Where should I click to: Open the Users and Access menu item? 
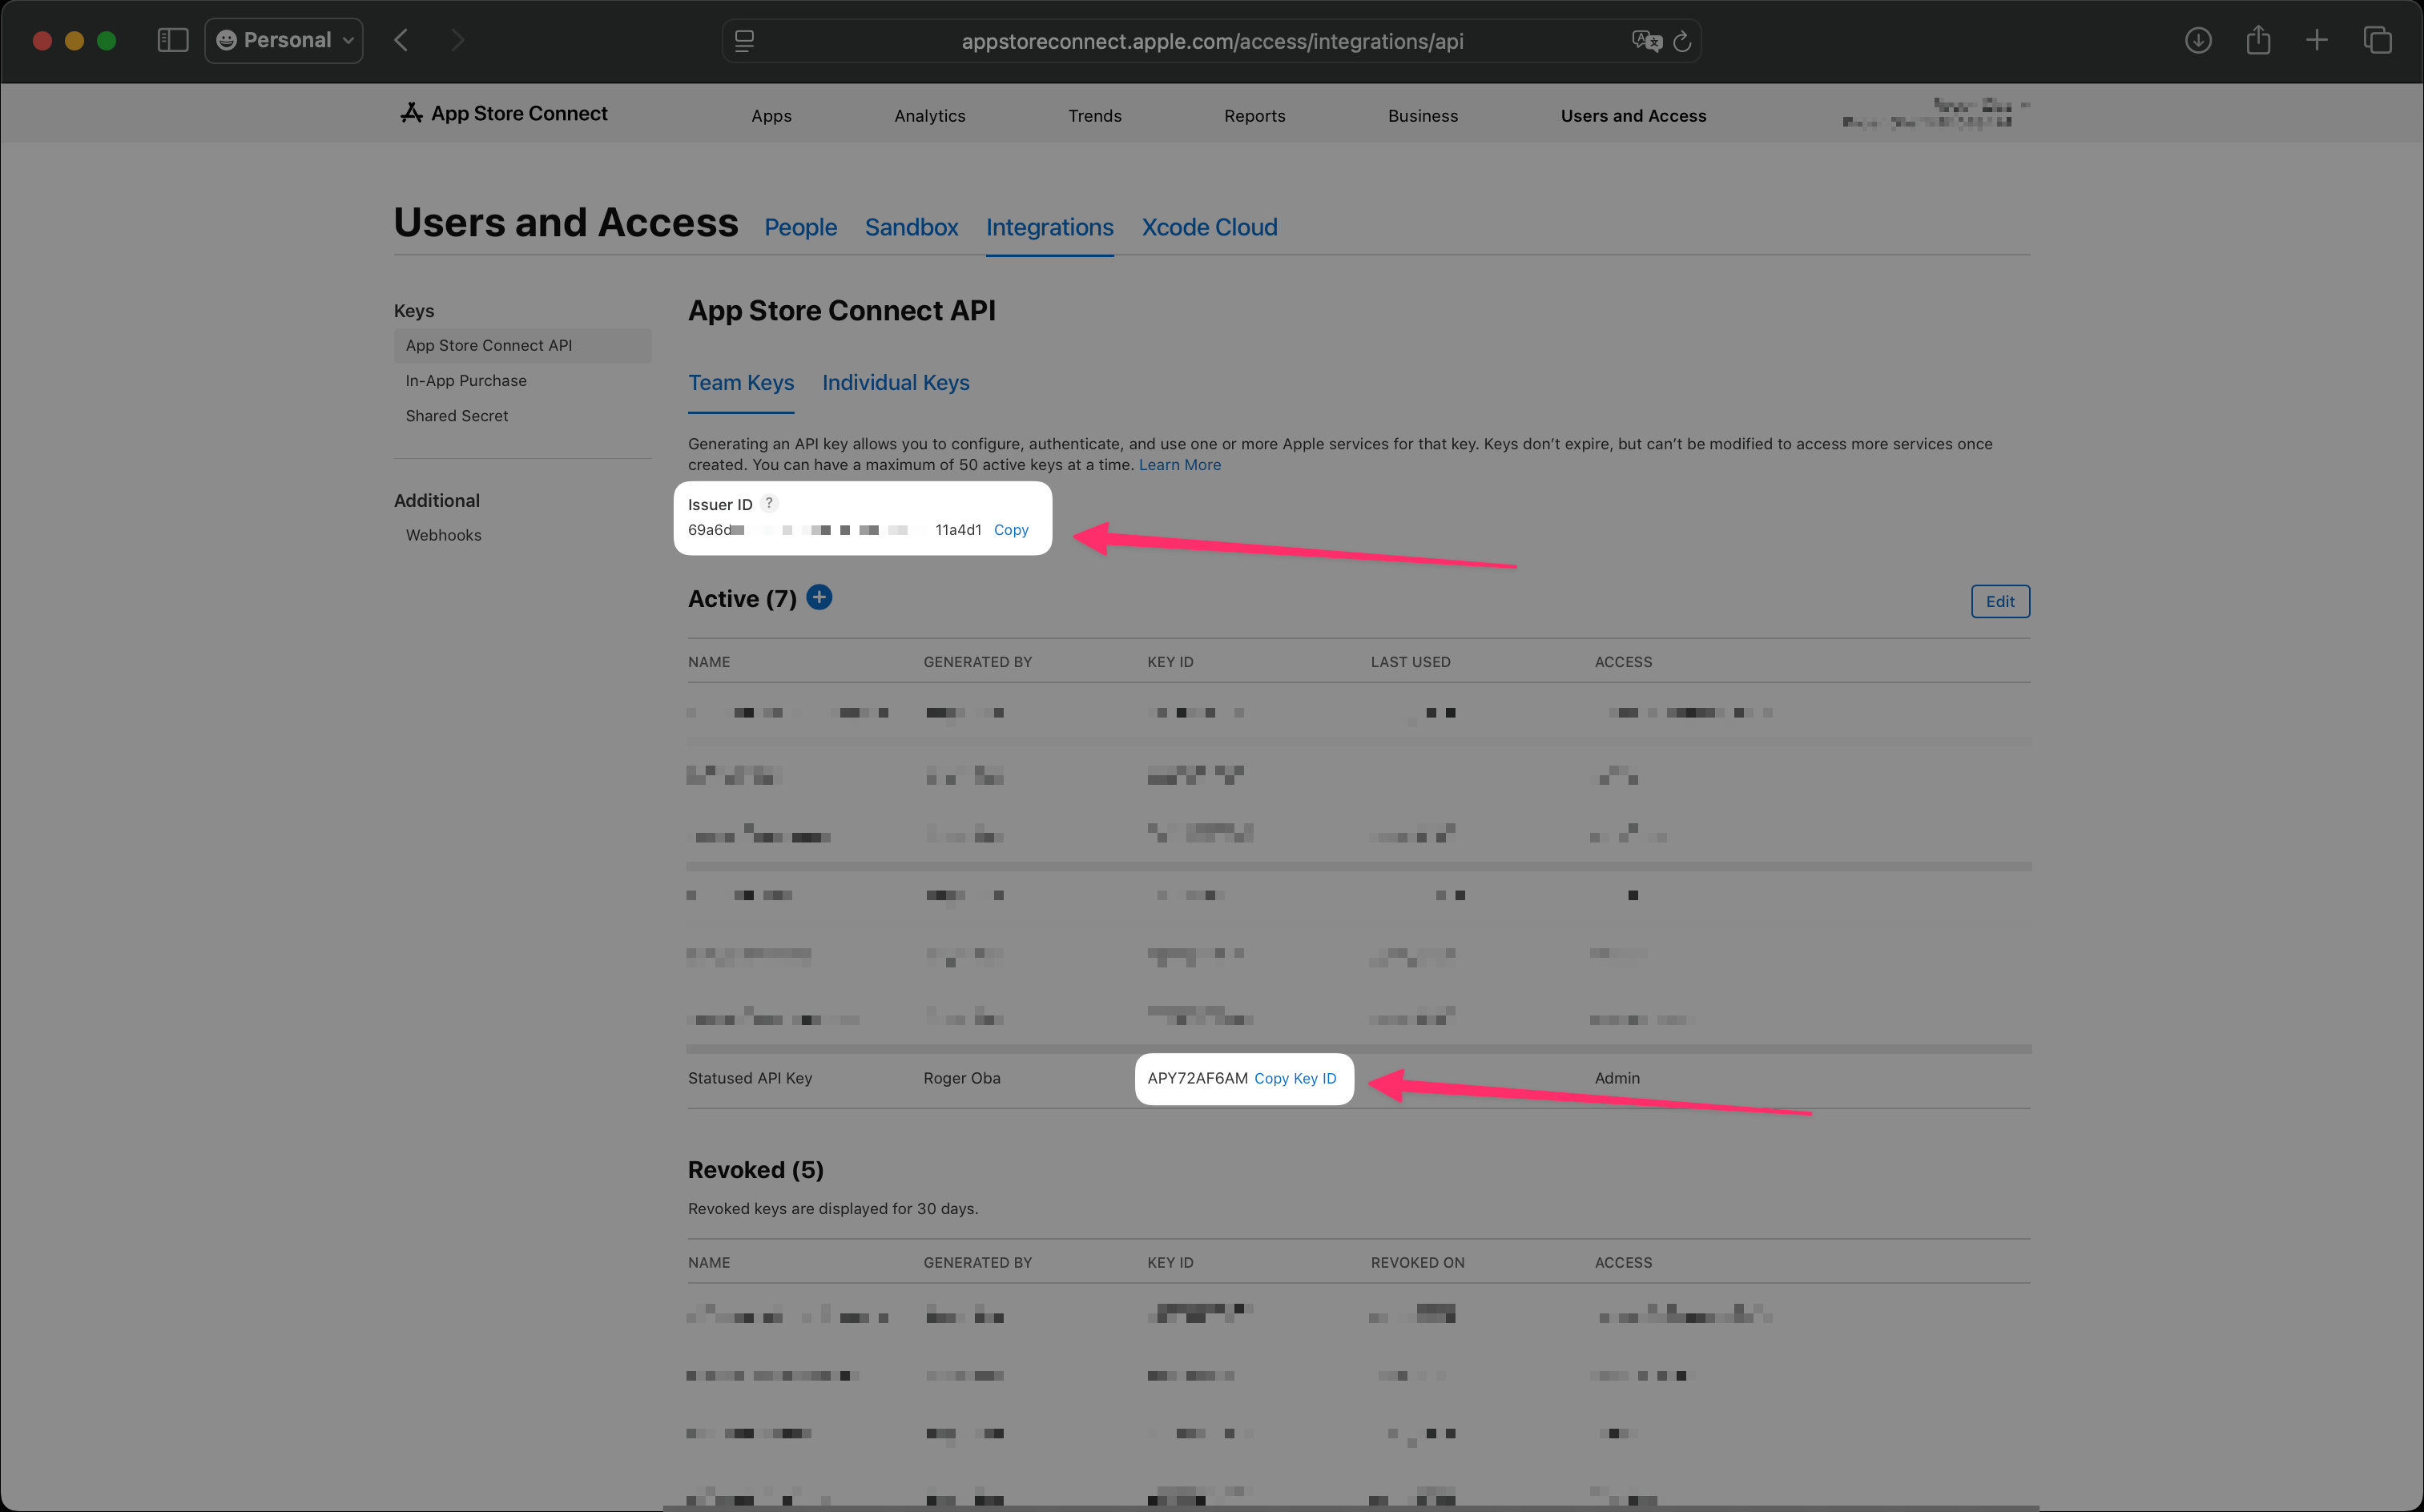tap(1633, 115)
